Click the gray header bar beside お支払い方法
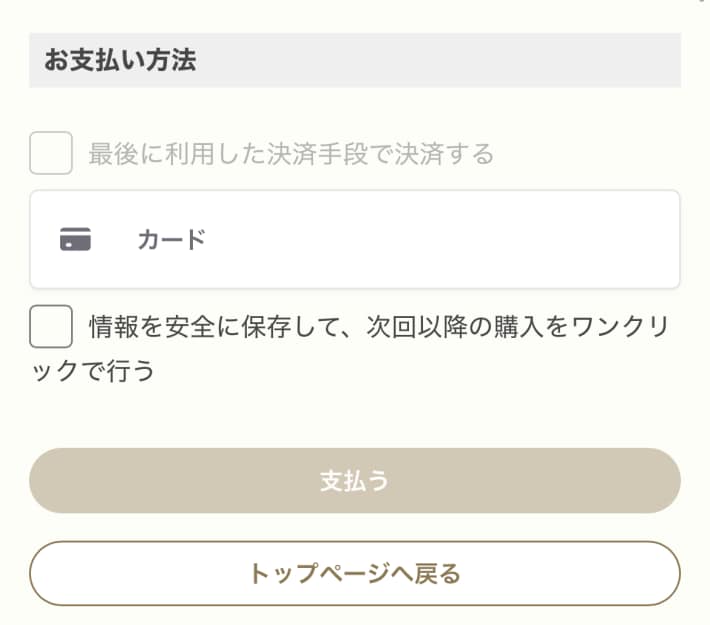 click(437, 60)
